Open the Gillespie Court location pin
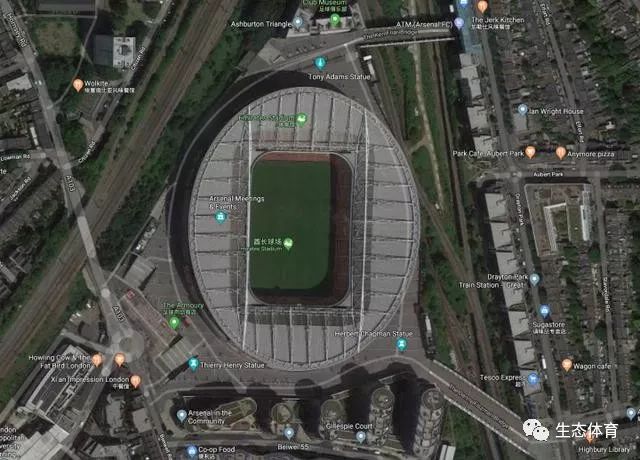 click(x=361, y=437)
